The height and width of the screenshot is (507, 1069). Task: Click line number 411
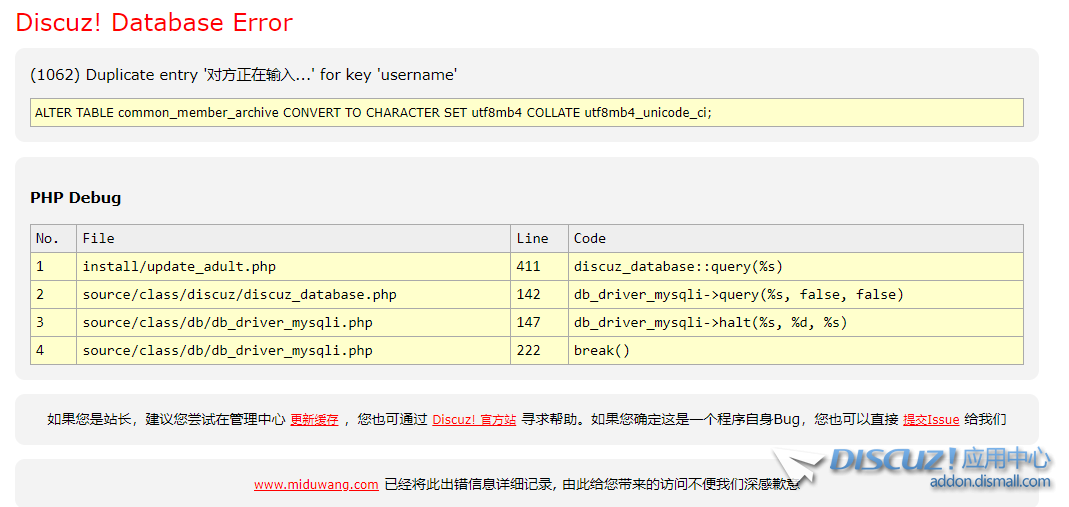pyautogui.click(x=539, y=266)
